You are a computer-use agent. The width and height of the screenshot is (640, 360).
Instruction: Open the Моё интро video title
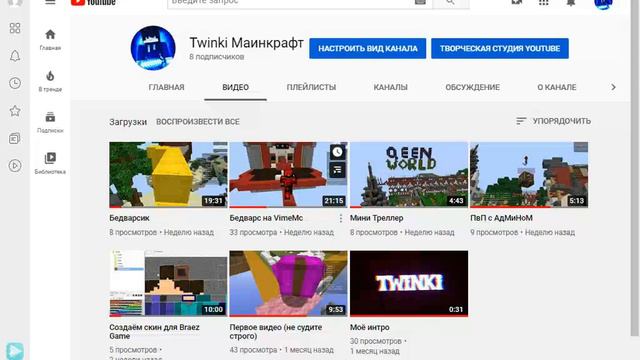[370, 327]
